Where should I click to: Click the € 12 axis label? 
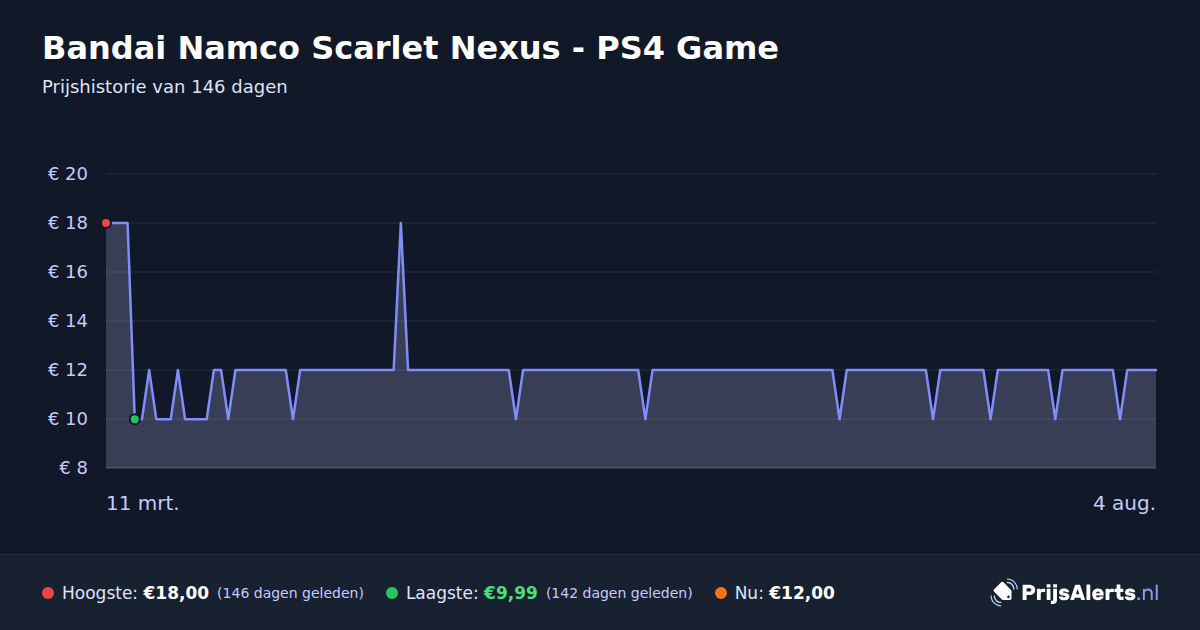(68, 370)
